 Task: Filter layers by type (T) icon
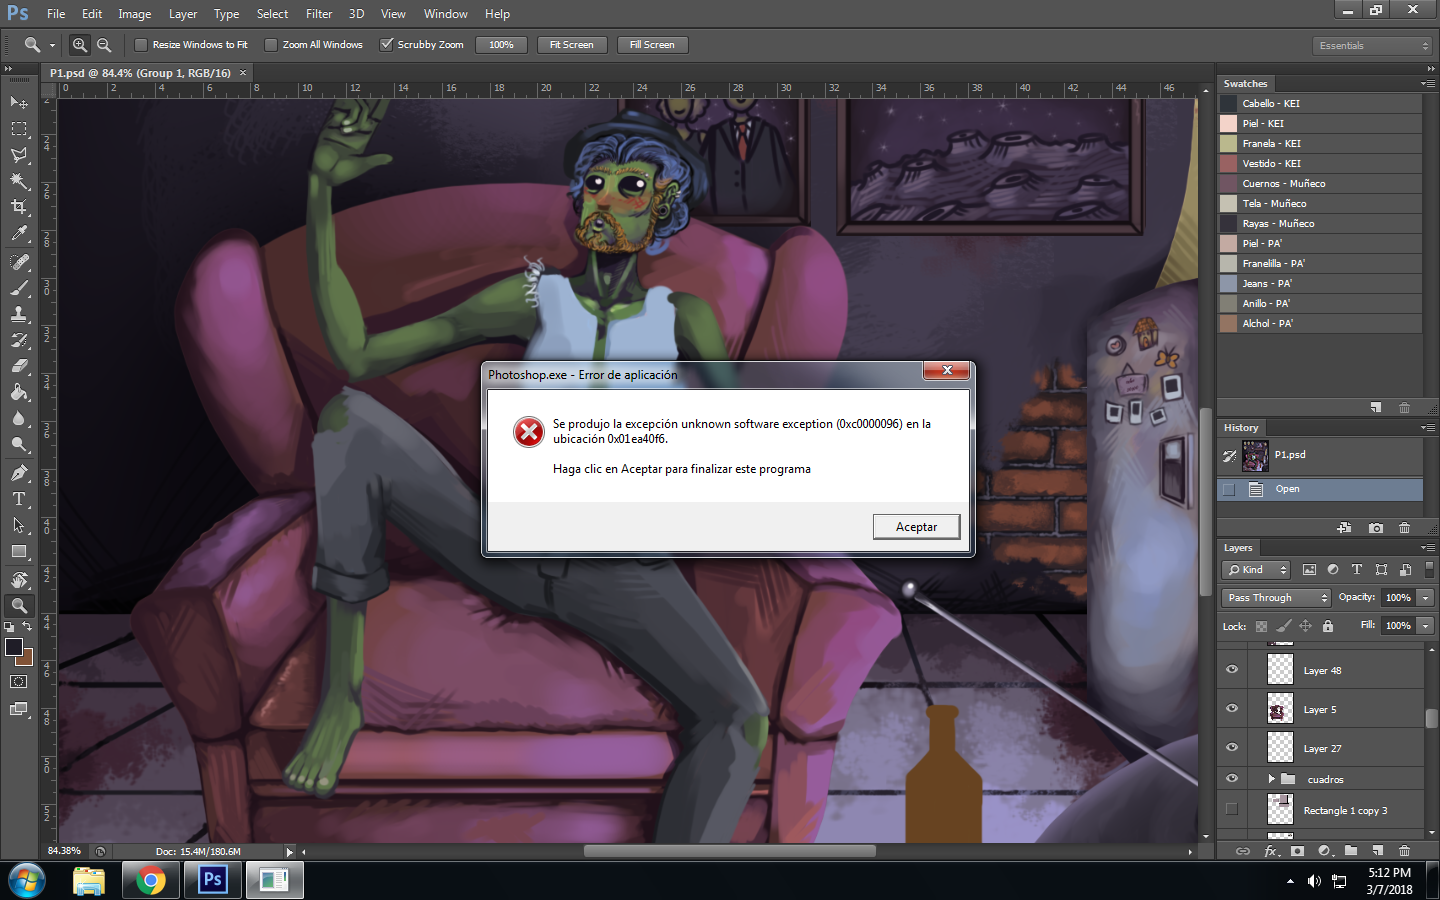coord(1357,569)
